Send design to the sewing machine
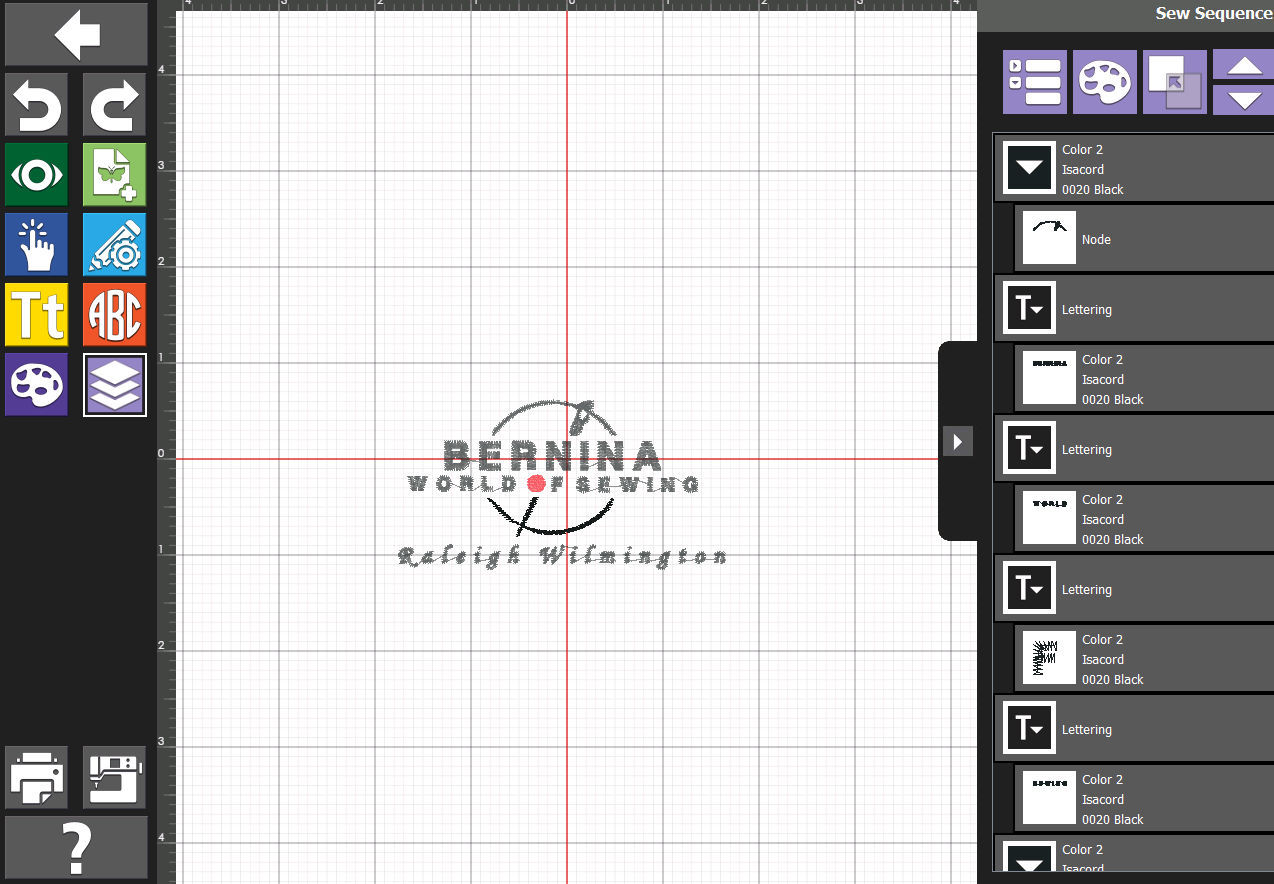Image resolution: width=1274 pixels, height=884 pixels. [114, 777]
